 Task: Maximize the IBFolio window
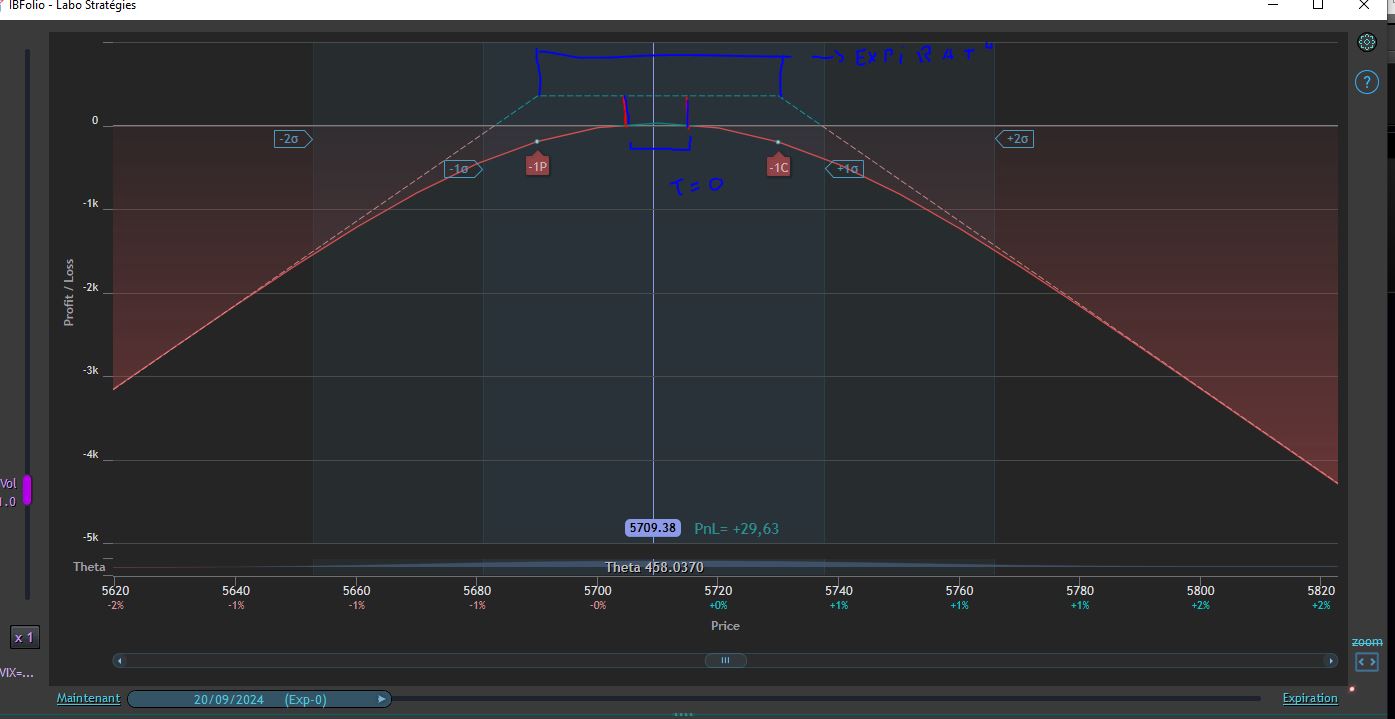[x=1318, y=5]
